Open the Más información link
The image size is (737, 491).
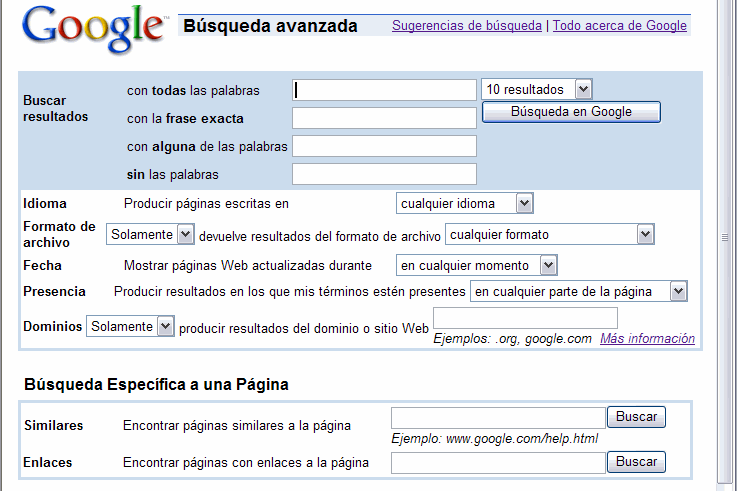click(x=647, y=338)
